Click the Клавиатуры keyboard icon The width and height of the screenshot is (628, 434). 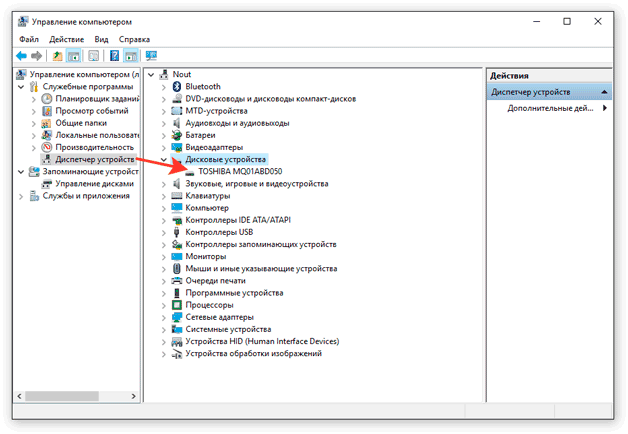177,196
